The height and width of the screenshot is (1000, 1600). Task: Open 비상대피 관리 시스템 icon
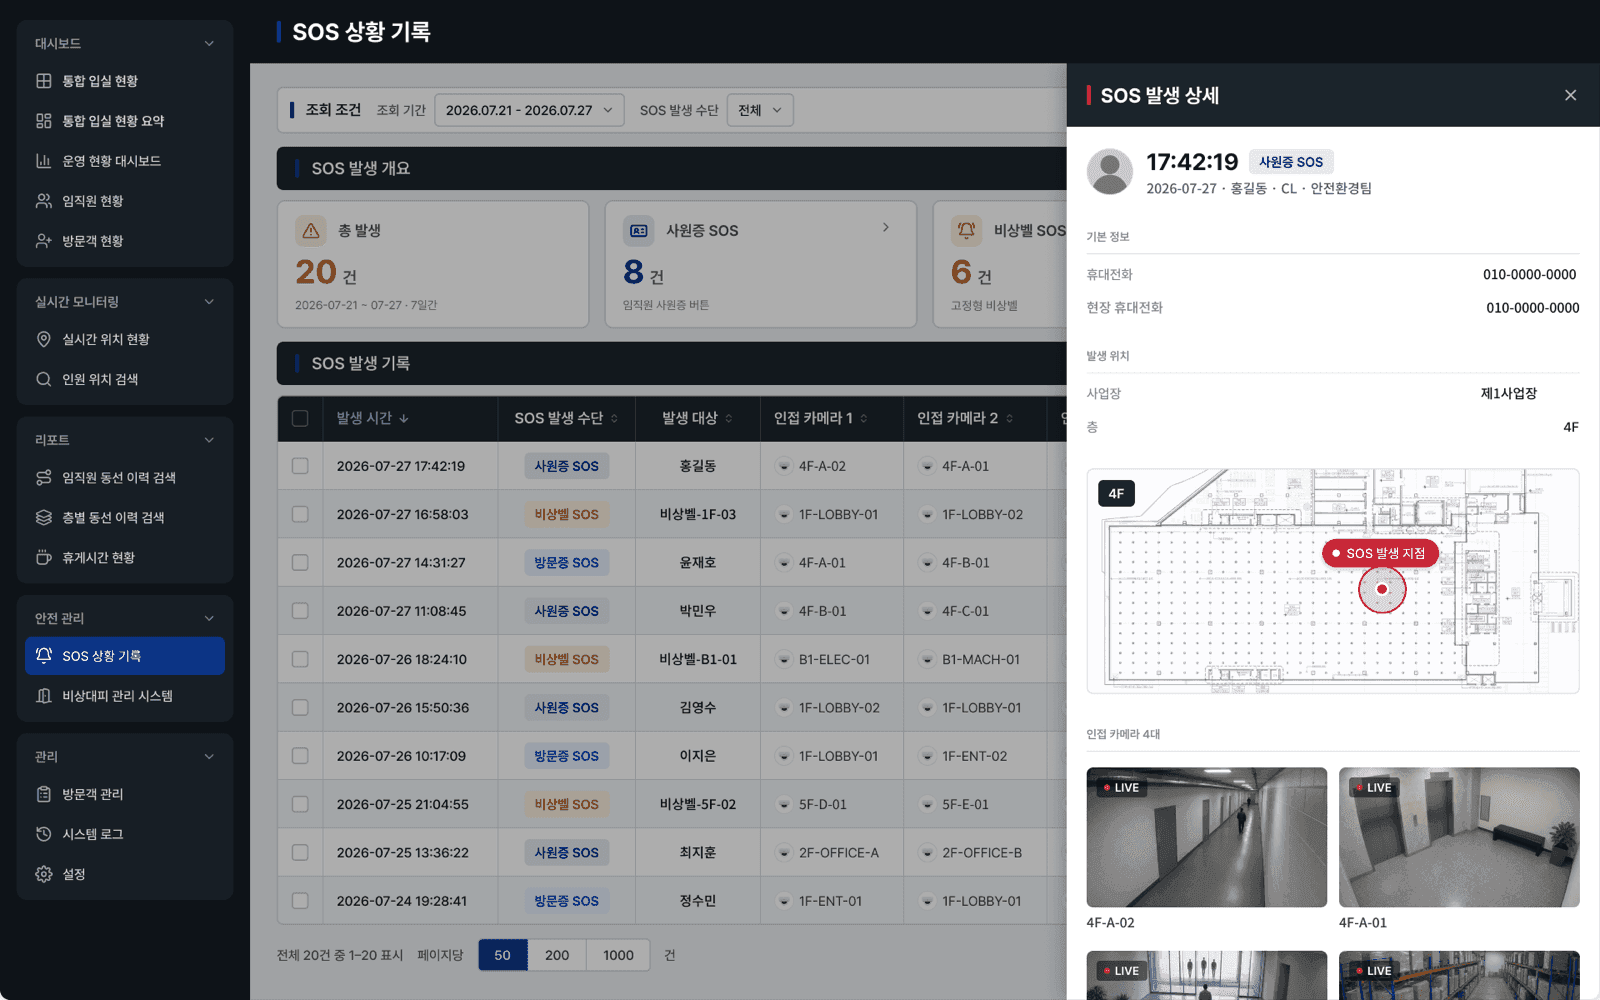(x=44, y=696)
